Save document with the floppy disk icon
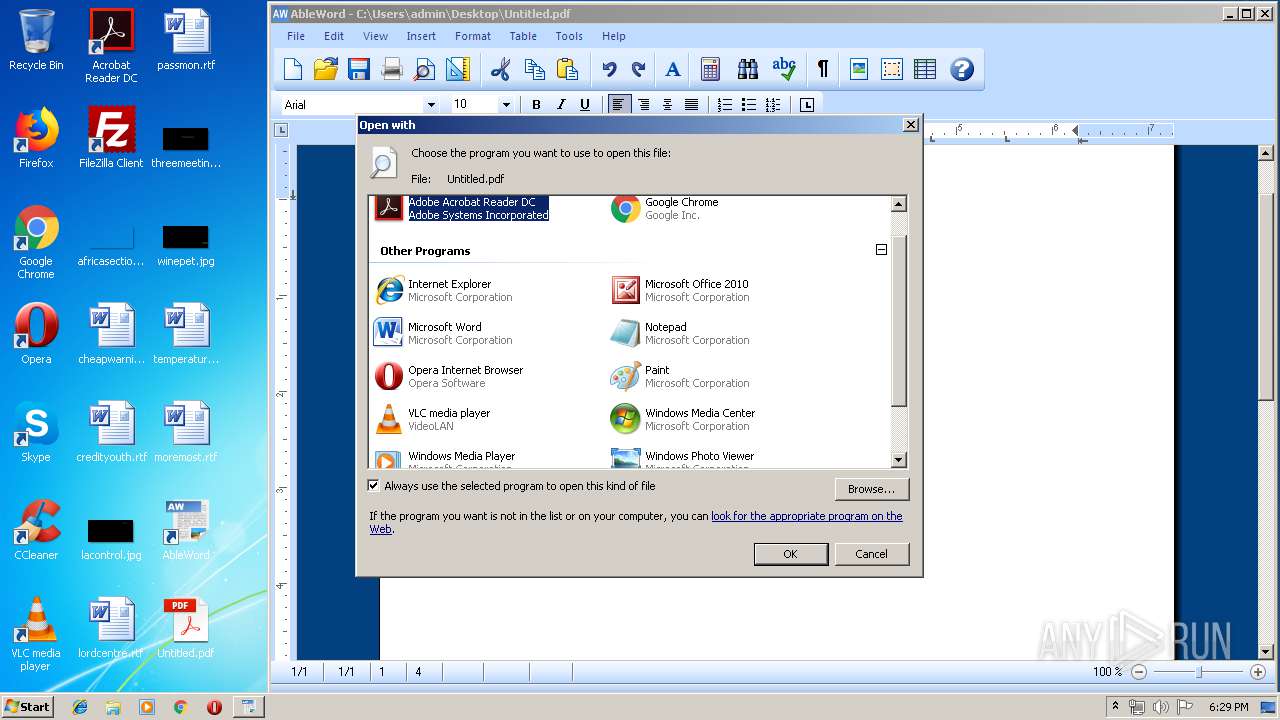 pos(358,69)
